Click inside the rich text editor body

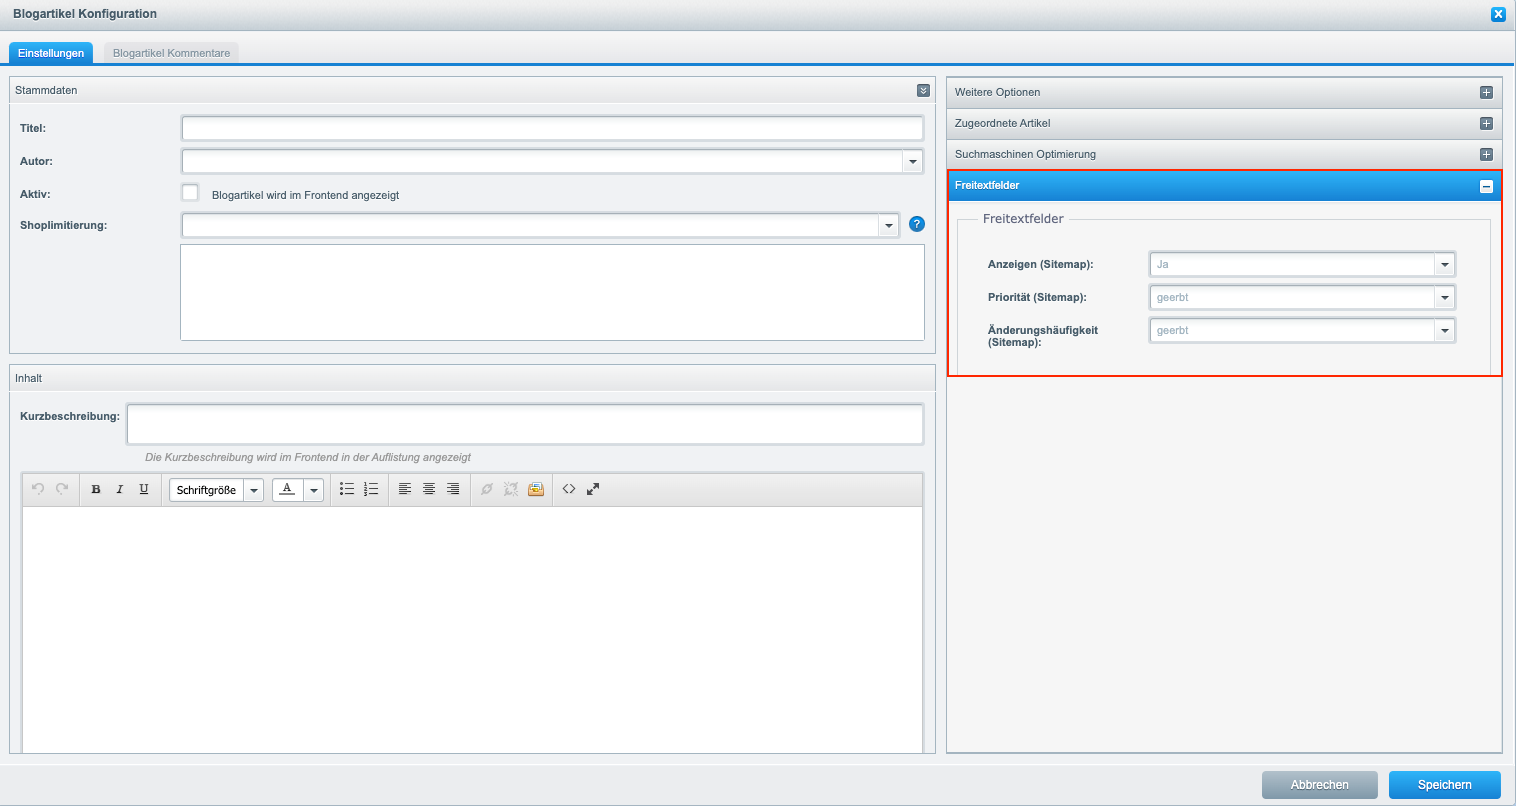pos(472,629)
